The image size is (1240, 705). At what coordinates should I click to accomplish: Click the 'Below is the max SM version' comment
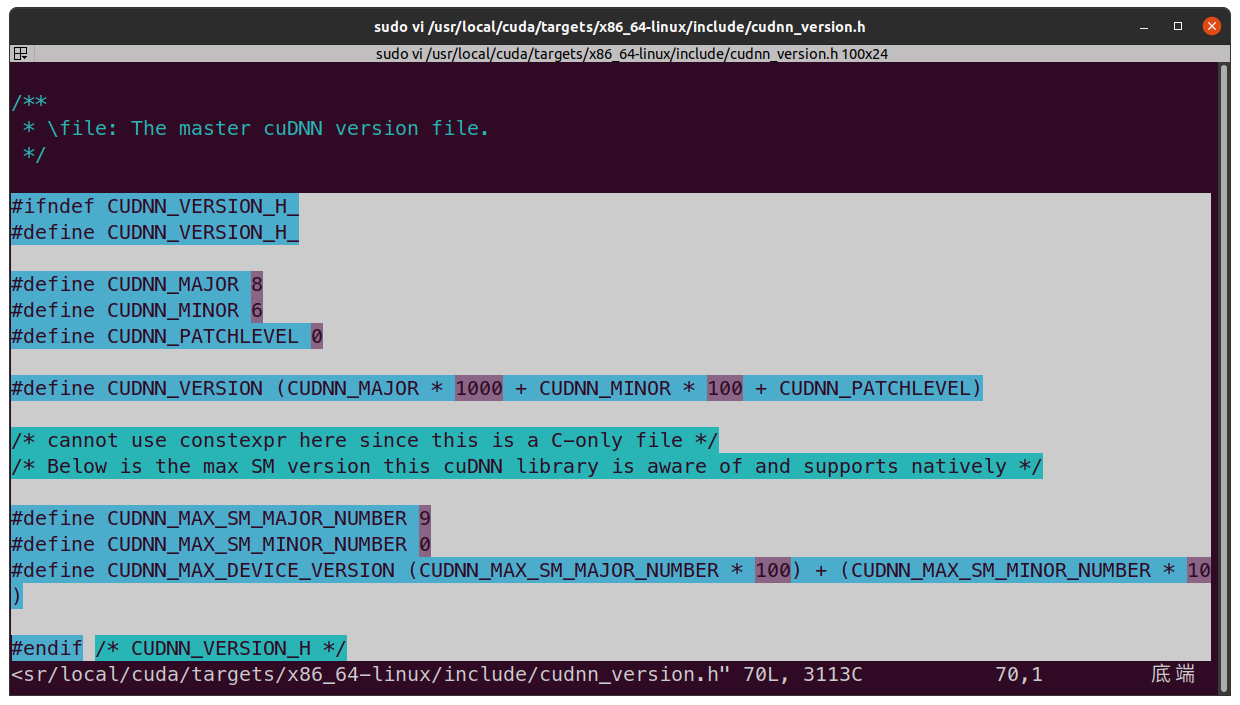pyautogui.click(x=527, y=466)
